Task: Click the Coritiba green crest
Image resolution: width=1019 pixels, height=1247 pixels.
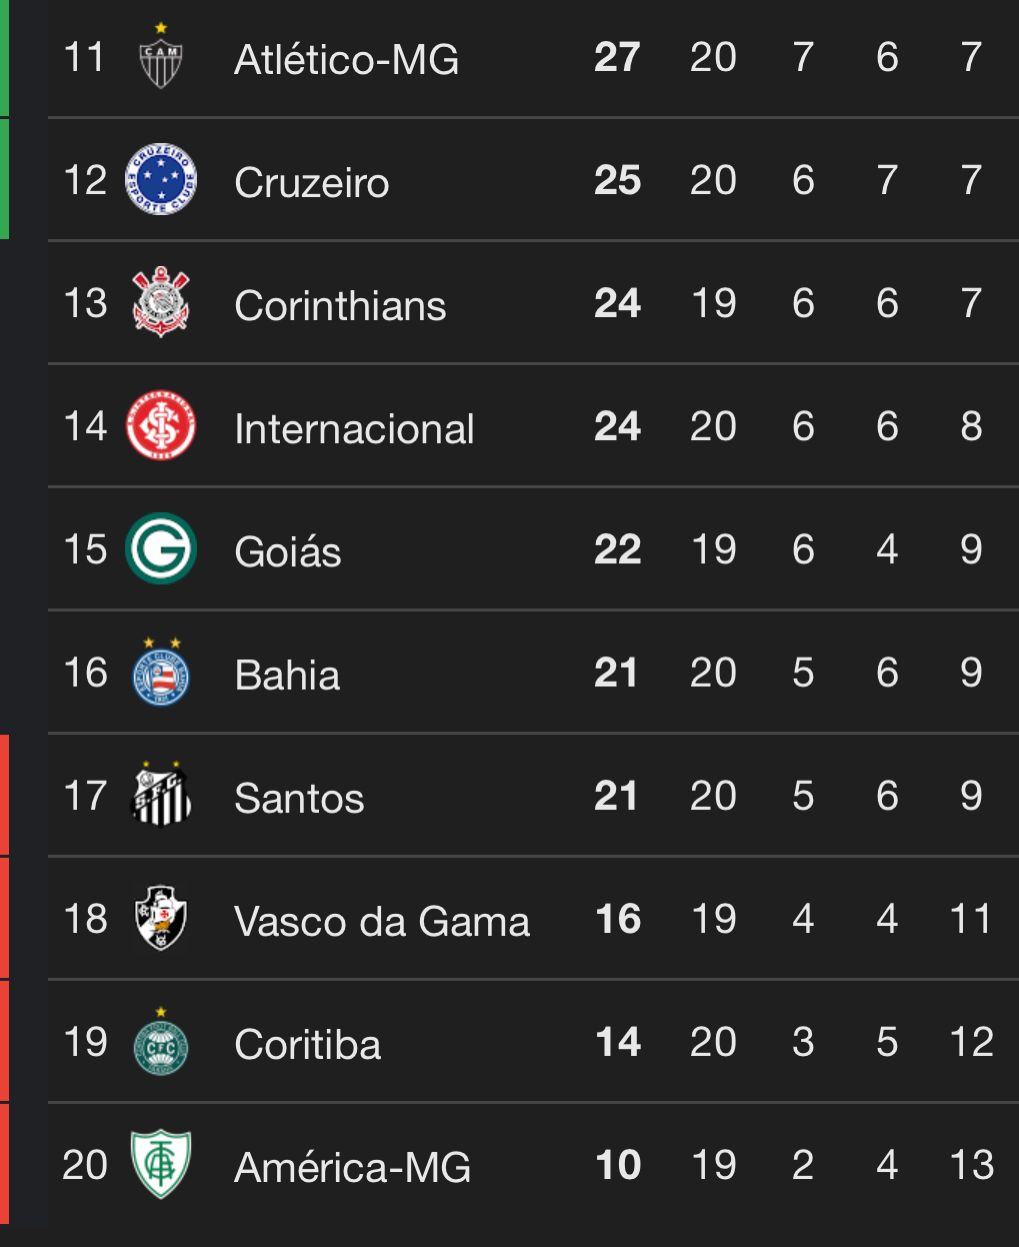Action: coord(161,1040)
